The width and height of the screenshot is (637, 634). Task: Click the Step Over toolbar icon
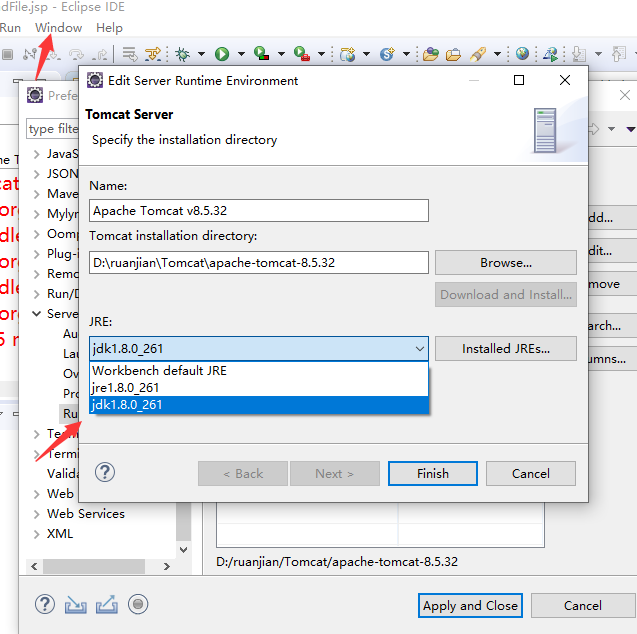click(76, 54)
